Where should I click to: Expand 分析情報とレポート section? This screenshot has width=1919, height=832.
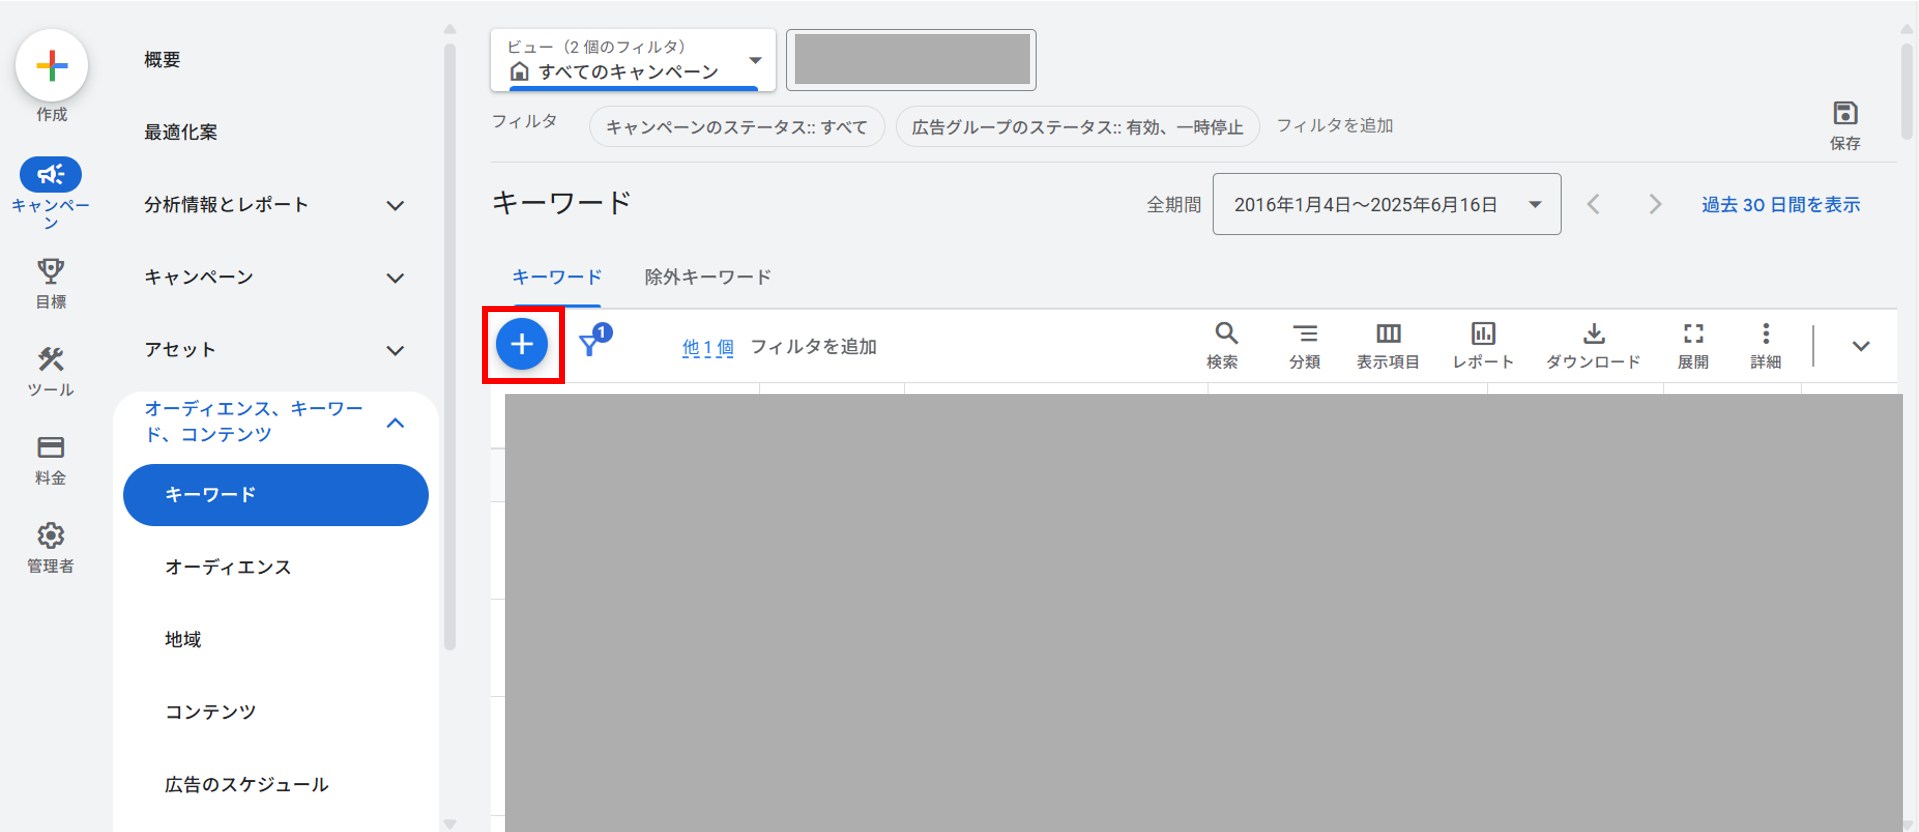click(396, 205)
